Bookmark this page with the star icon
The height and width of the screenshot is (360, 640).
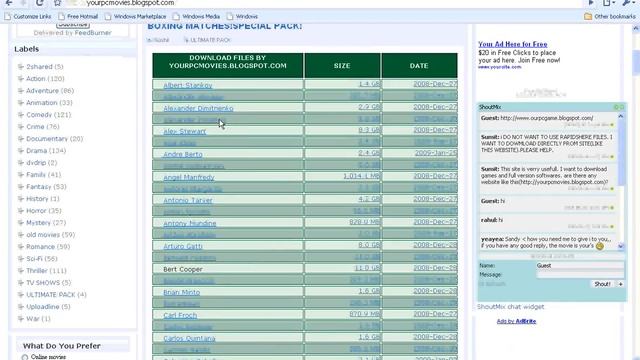[x=58, y=3]
